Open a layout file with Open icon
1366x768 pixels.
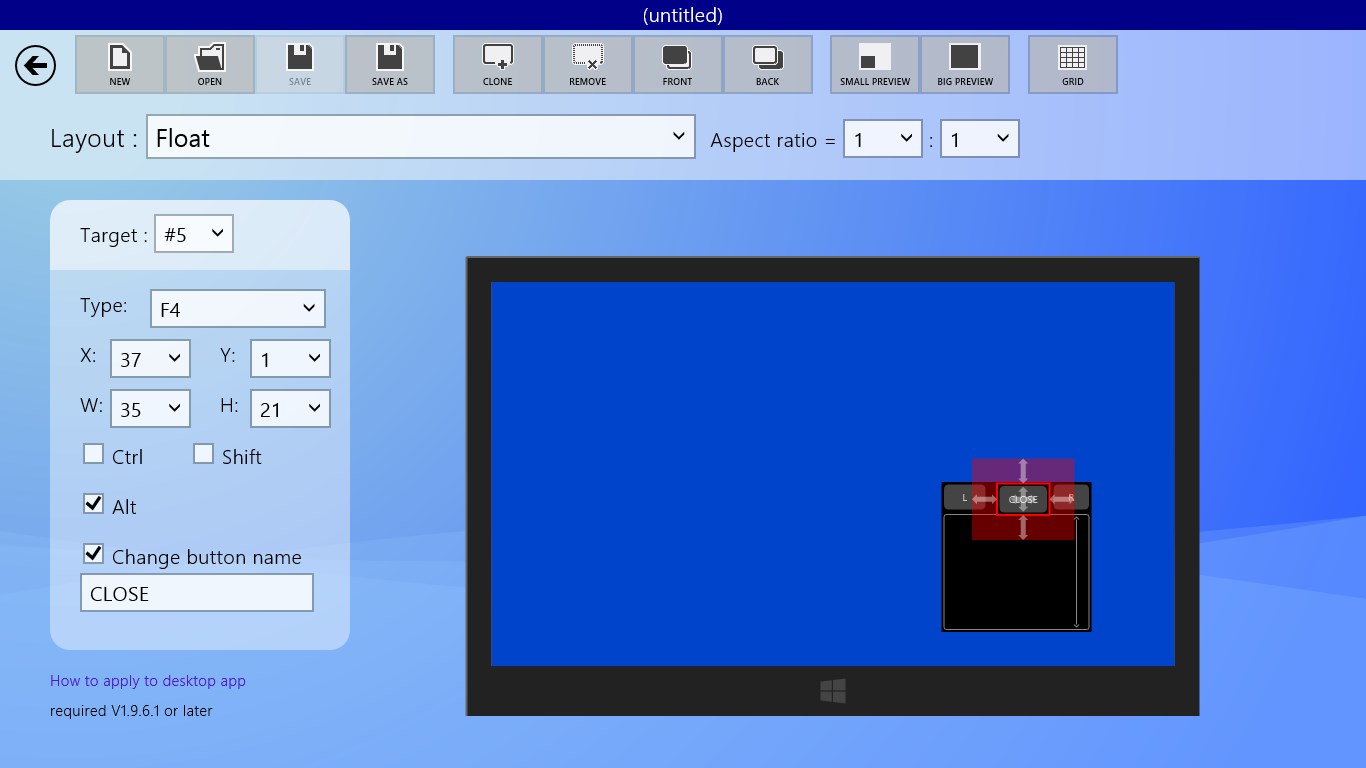[x=210, y=65]
